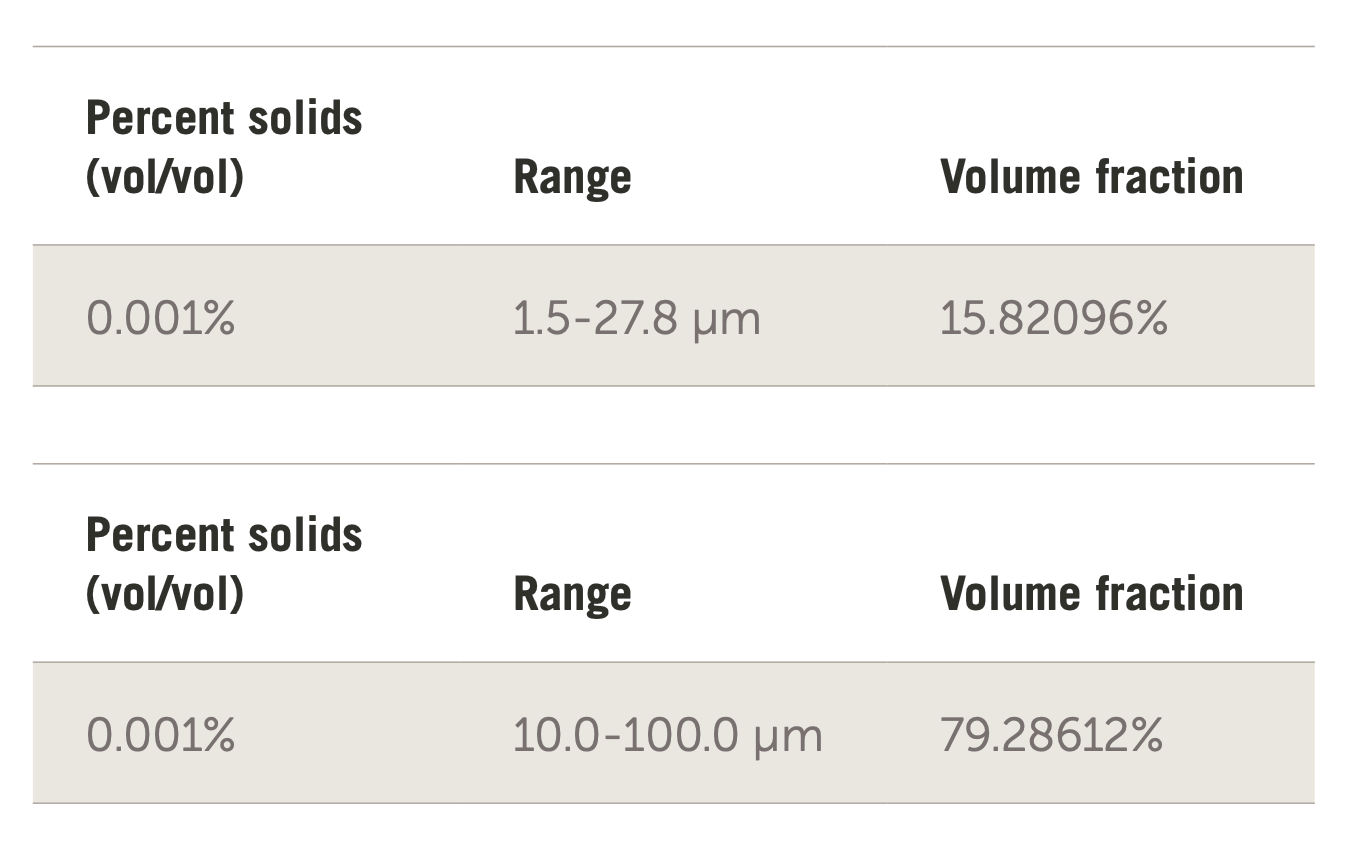Click "Percent solids" text in the bottom table

[224, 536]
